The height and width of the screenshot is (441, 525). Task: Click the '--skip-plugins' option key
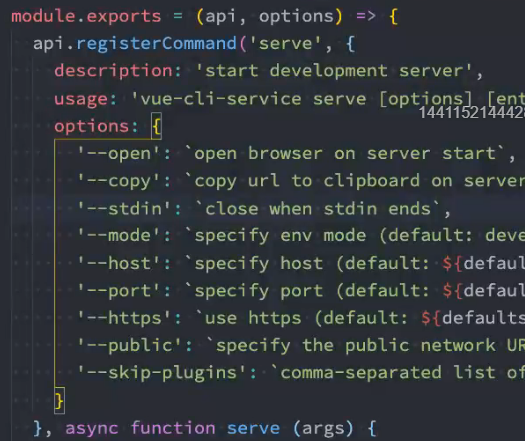click(162, 373)
